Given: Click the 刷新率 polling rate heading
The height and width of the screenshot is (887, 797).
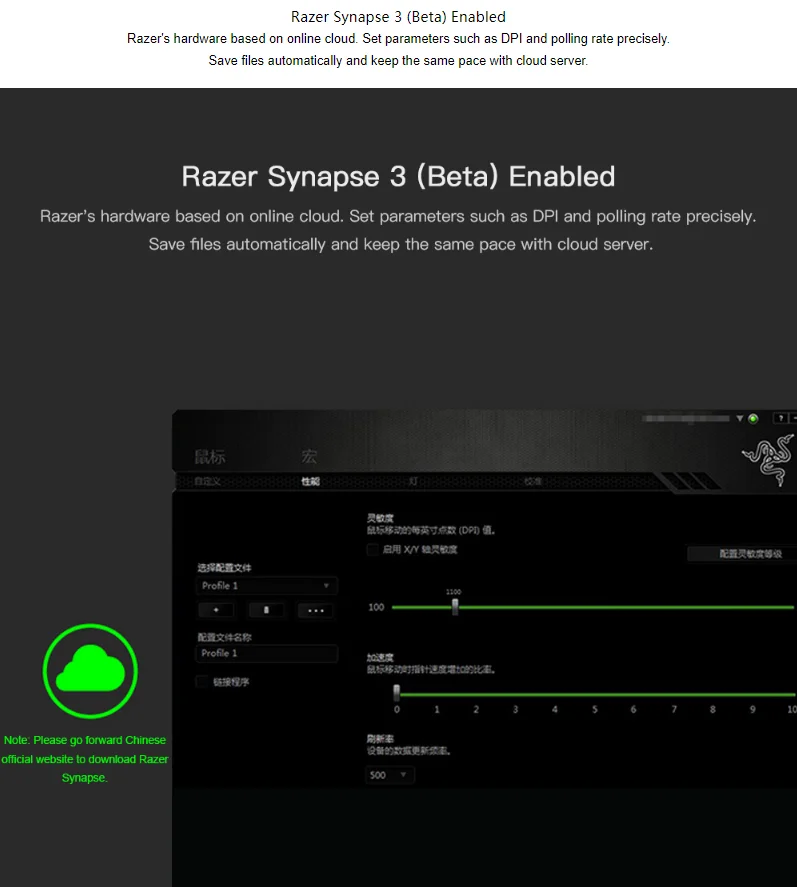Looking at the screenshot, I should [380, 739].
